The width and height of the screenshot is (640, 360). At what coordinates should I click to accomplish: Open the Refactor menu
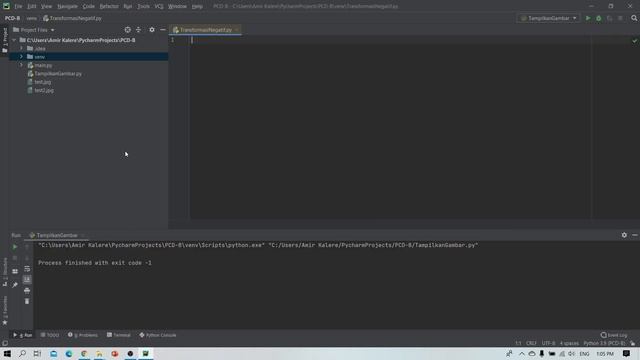(109, 7)
